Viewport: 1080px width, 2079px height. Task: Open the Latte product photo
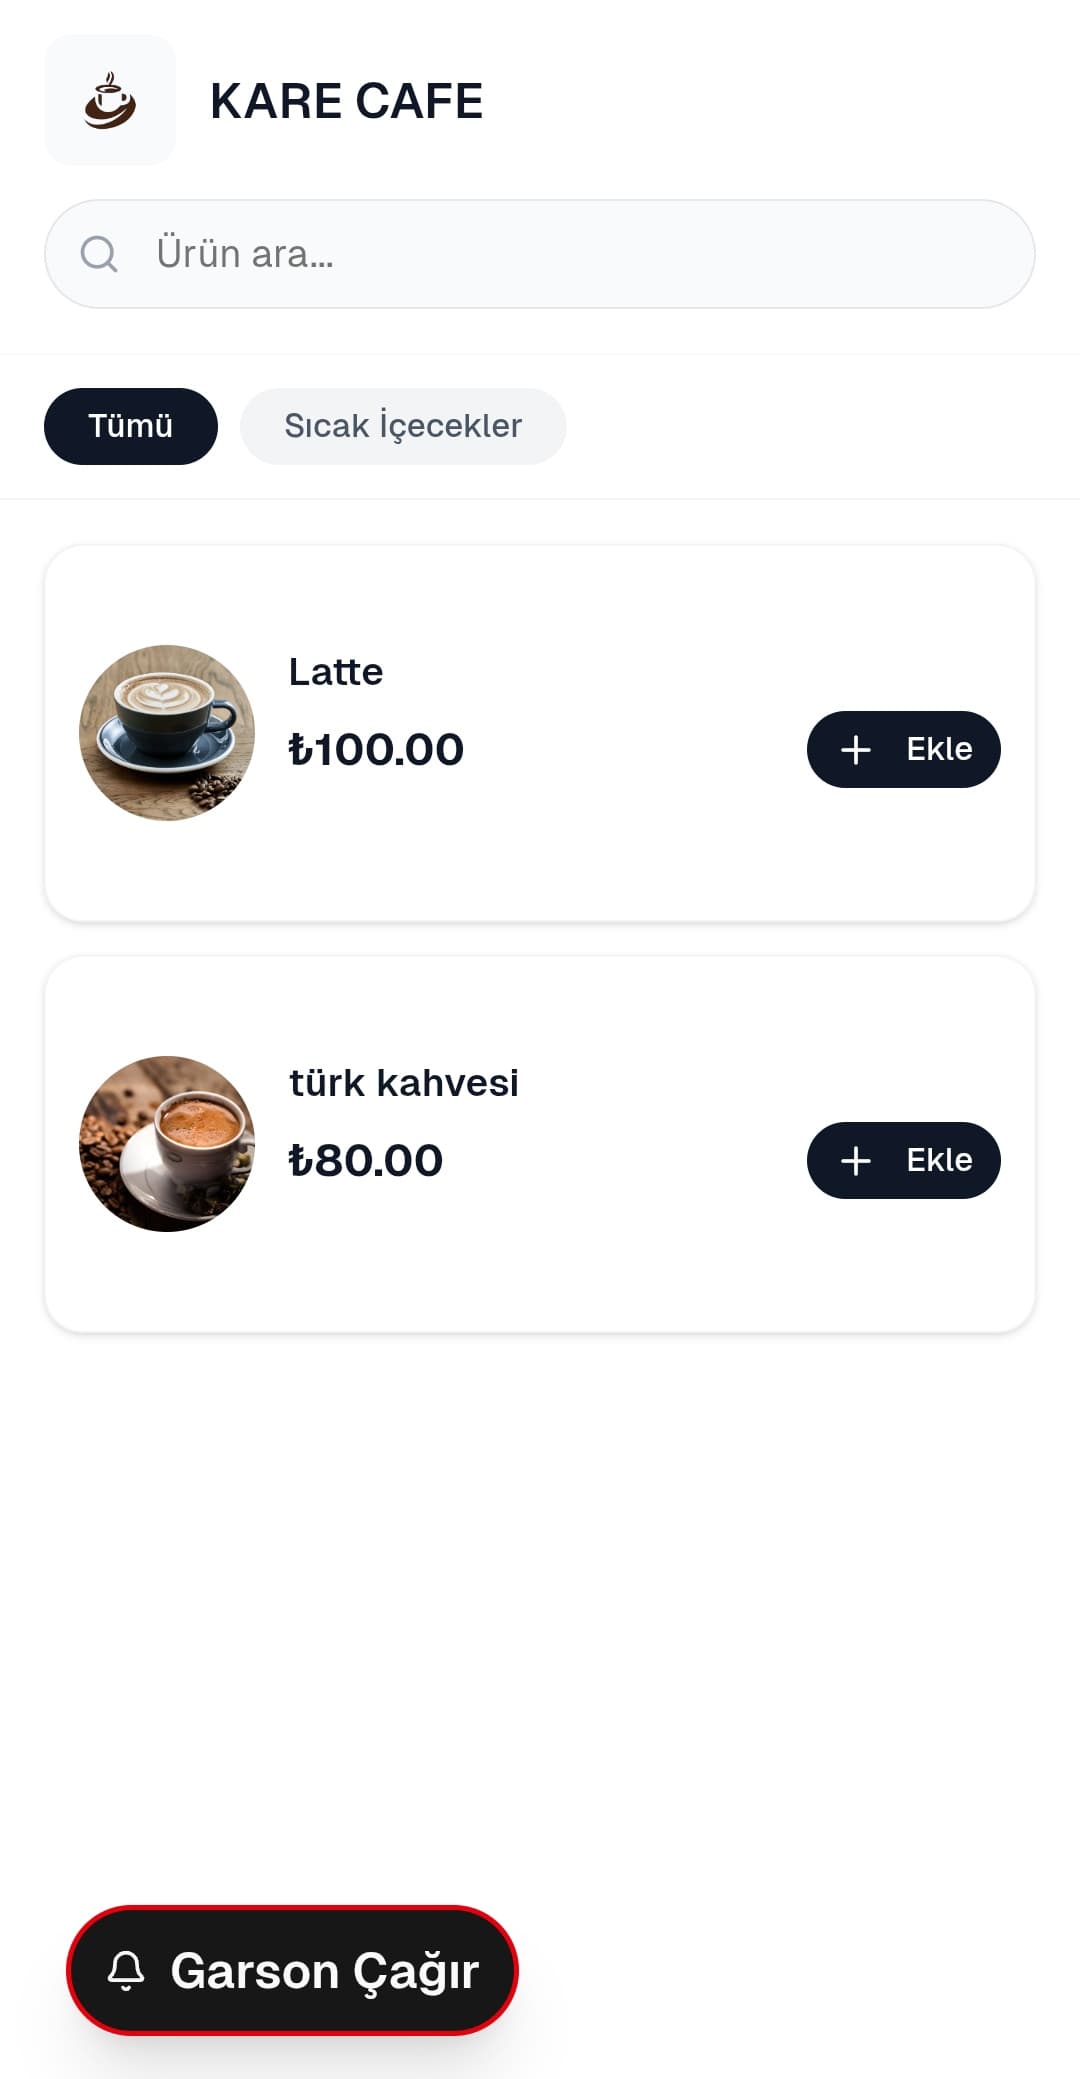(167, 733)
